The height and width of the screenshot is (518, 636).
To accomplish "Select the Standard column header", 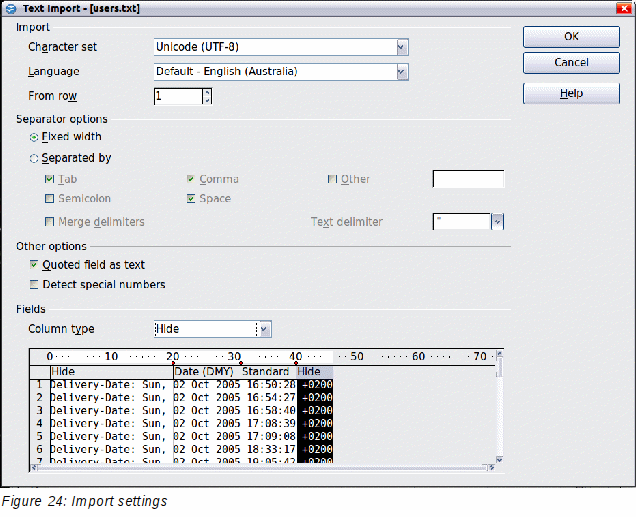I will 268,372.
